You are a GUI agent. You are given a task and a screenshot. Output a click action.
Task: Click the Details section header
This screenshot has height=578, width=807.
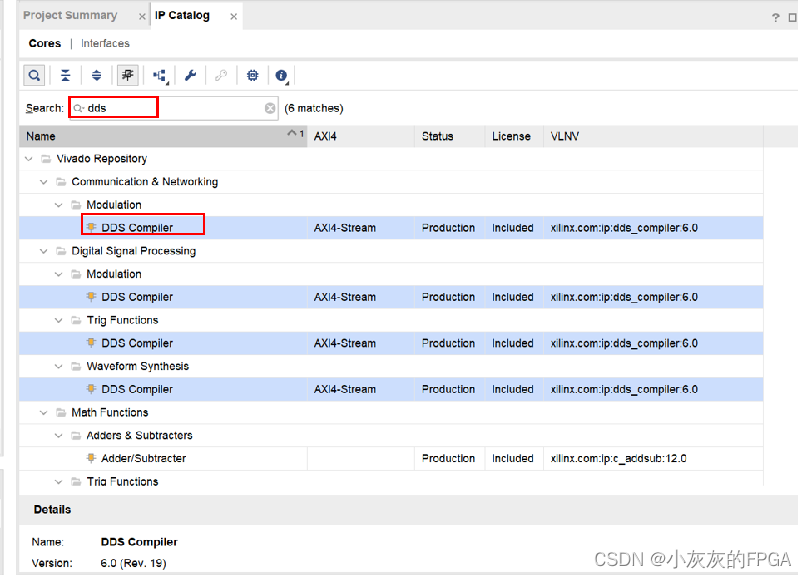[409, 510]
